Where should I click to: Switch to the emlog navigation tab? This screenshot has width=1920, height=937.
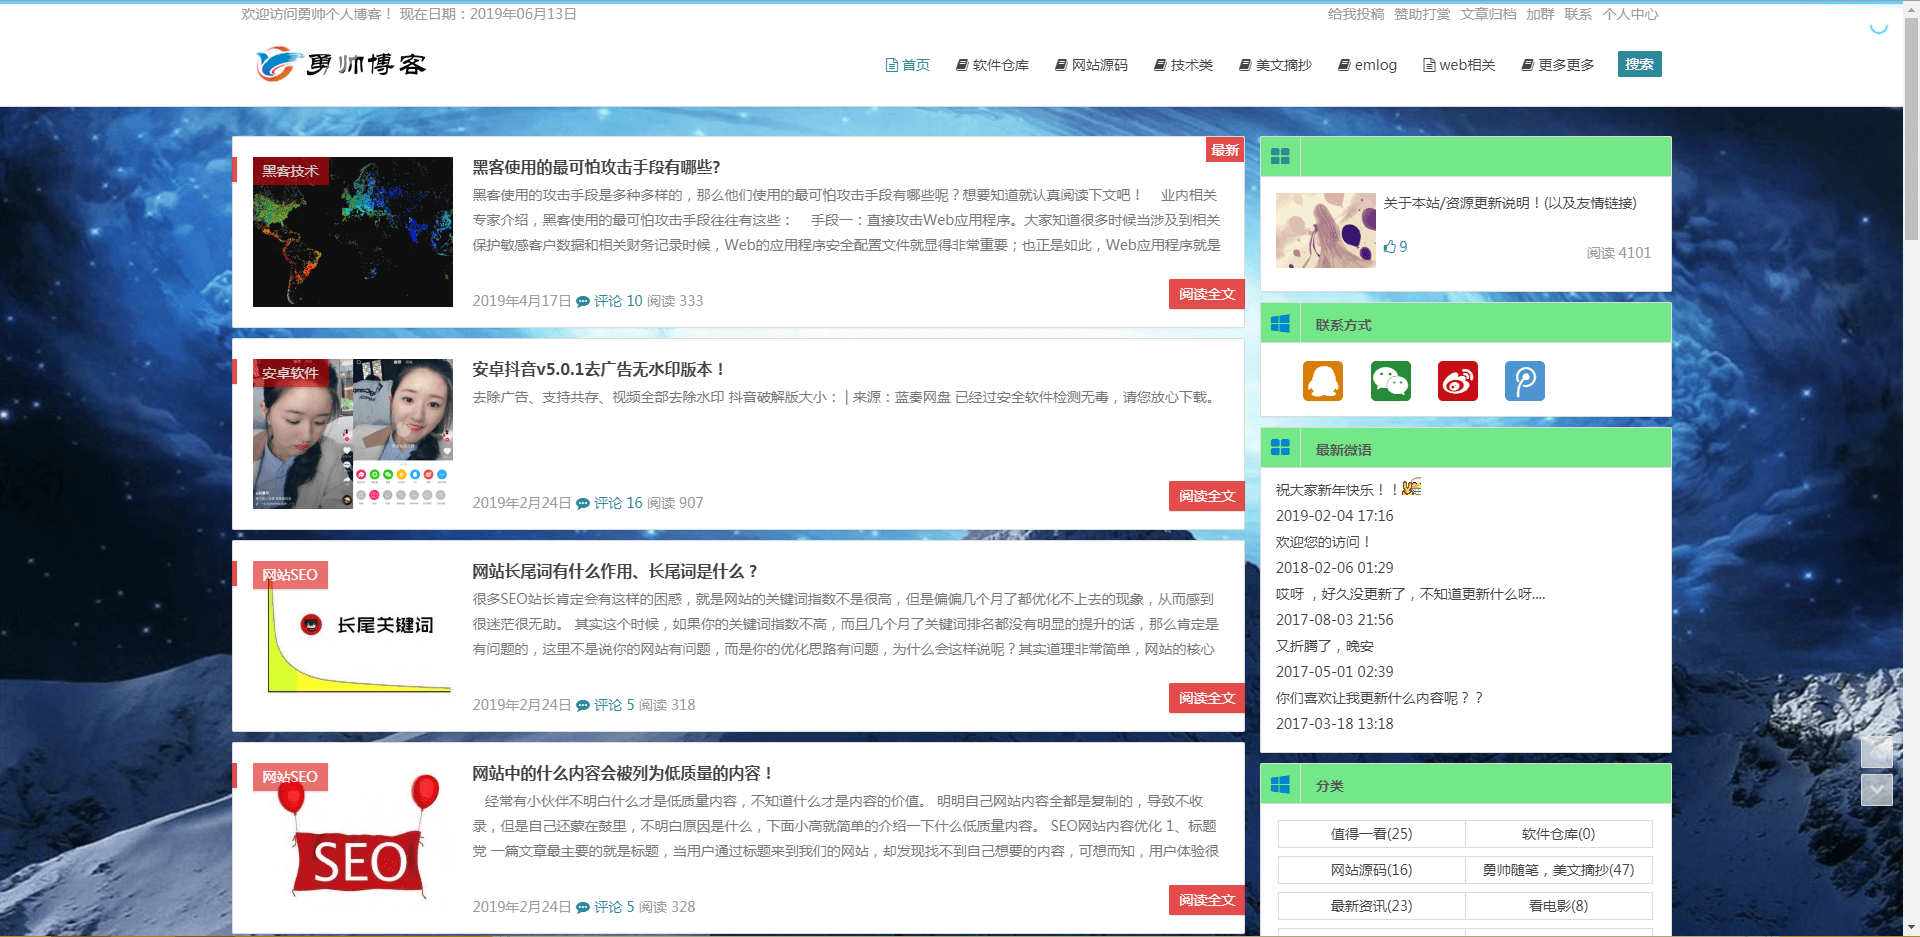click(x=1367, y=64)
